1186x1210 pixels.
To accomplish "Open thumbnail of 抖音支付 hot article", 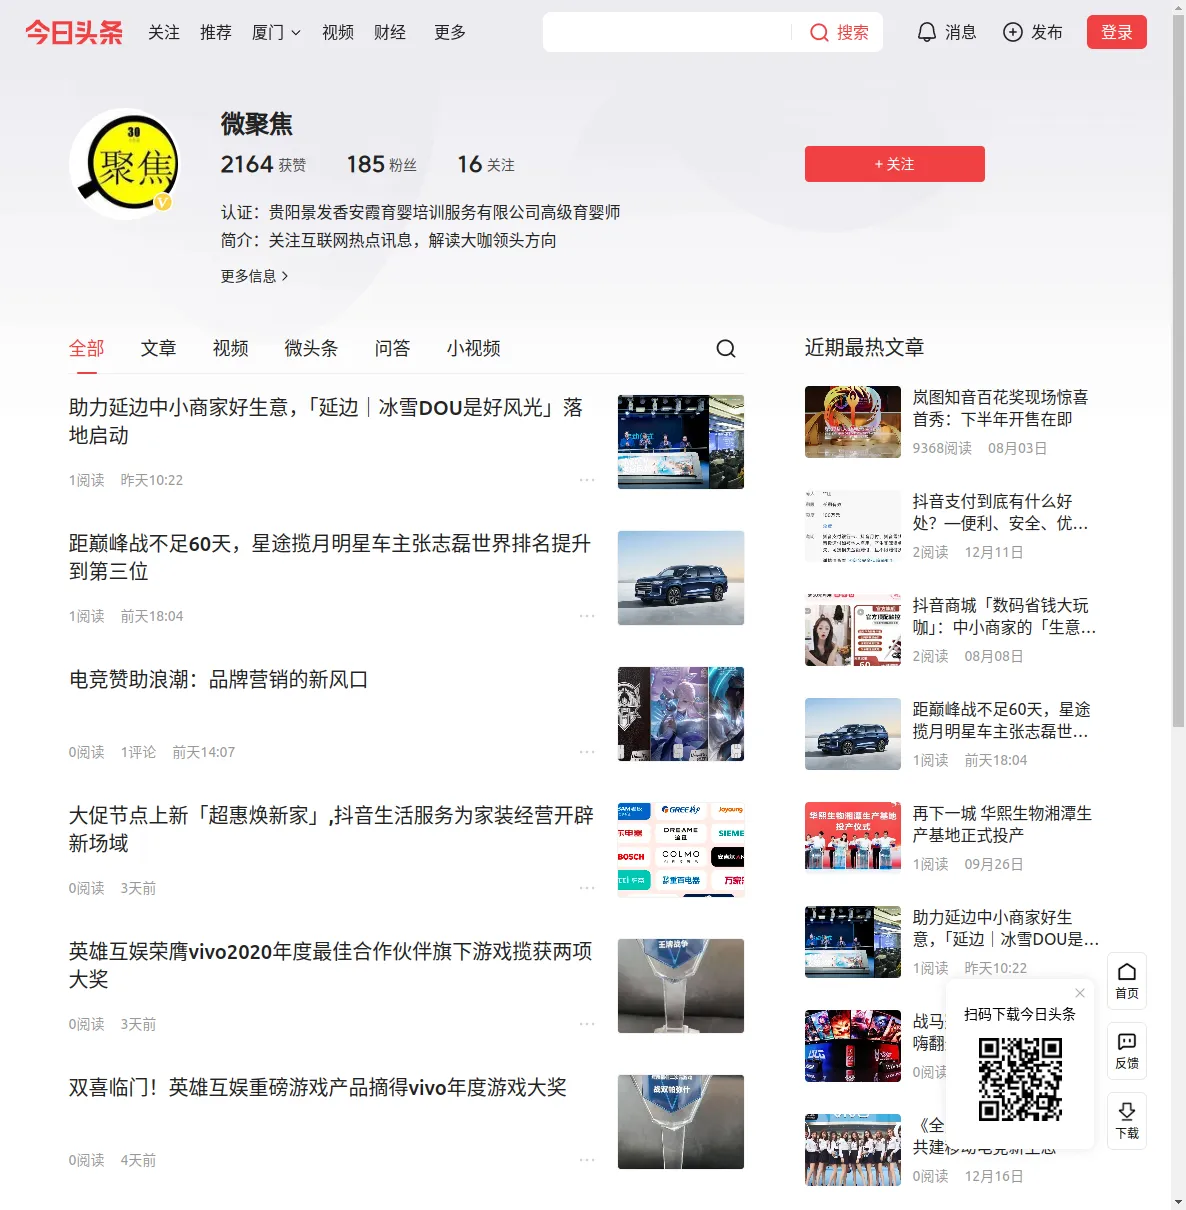I will [853, 526].
